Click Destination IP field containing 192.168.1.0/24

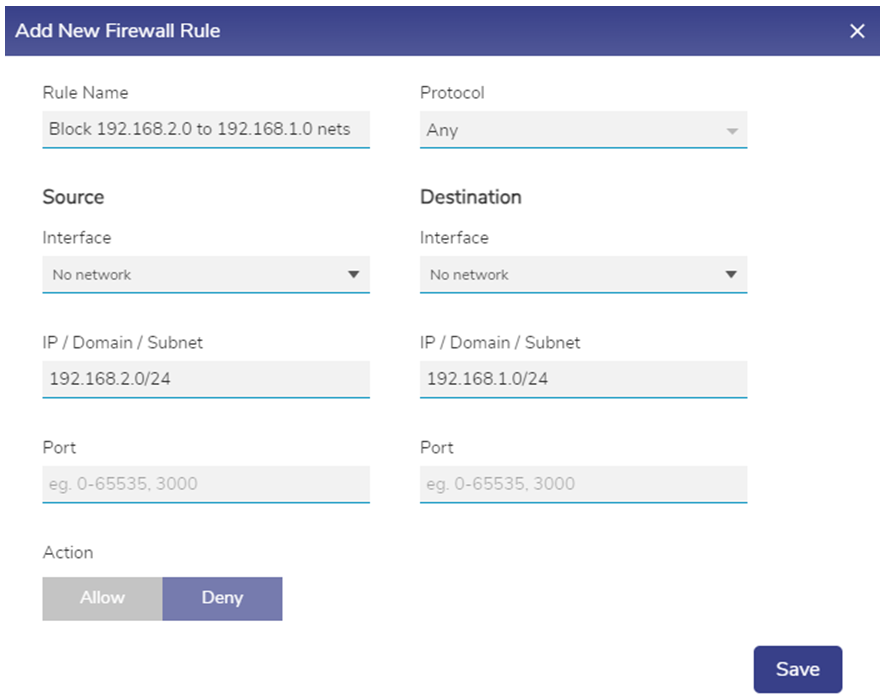click(x=583, y=379)
